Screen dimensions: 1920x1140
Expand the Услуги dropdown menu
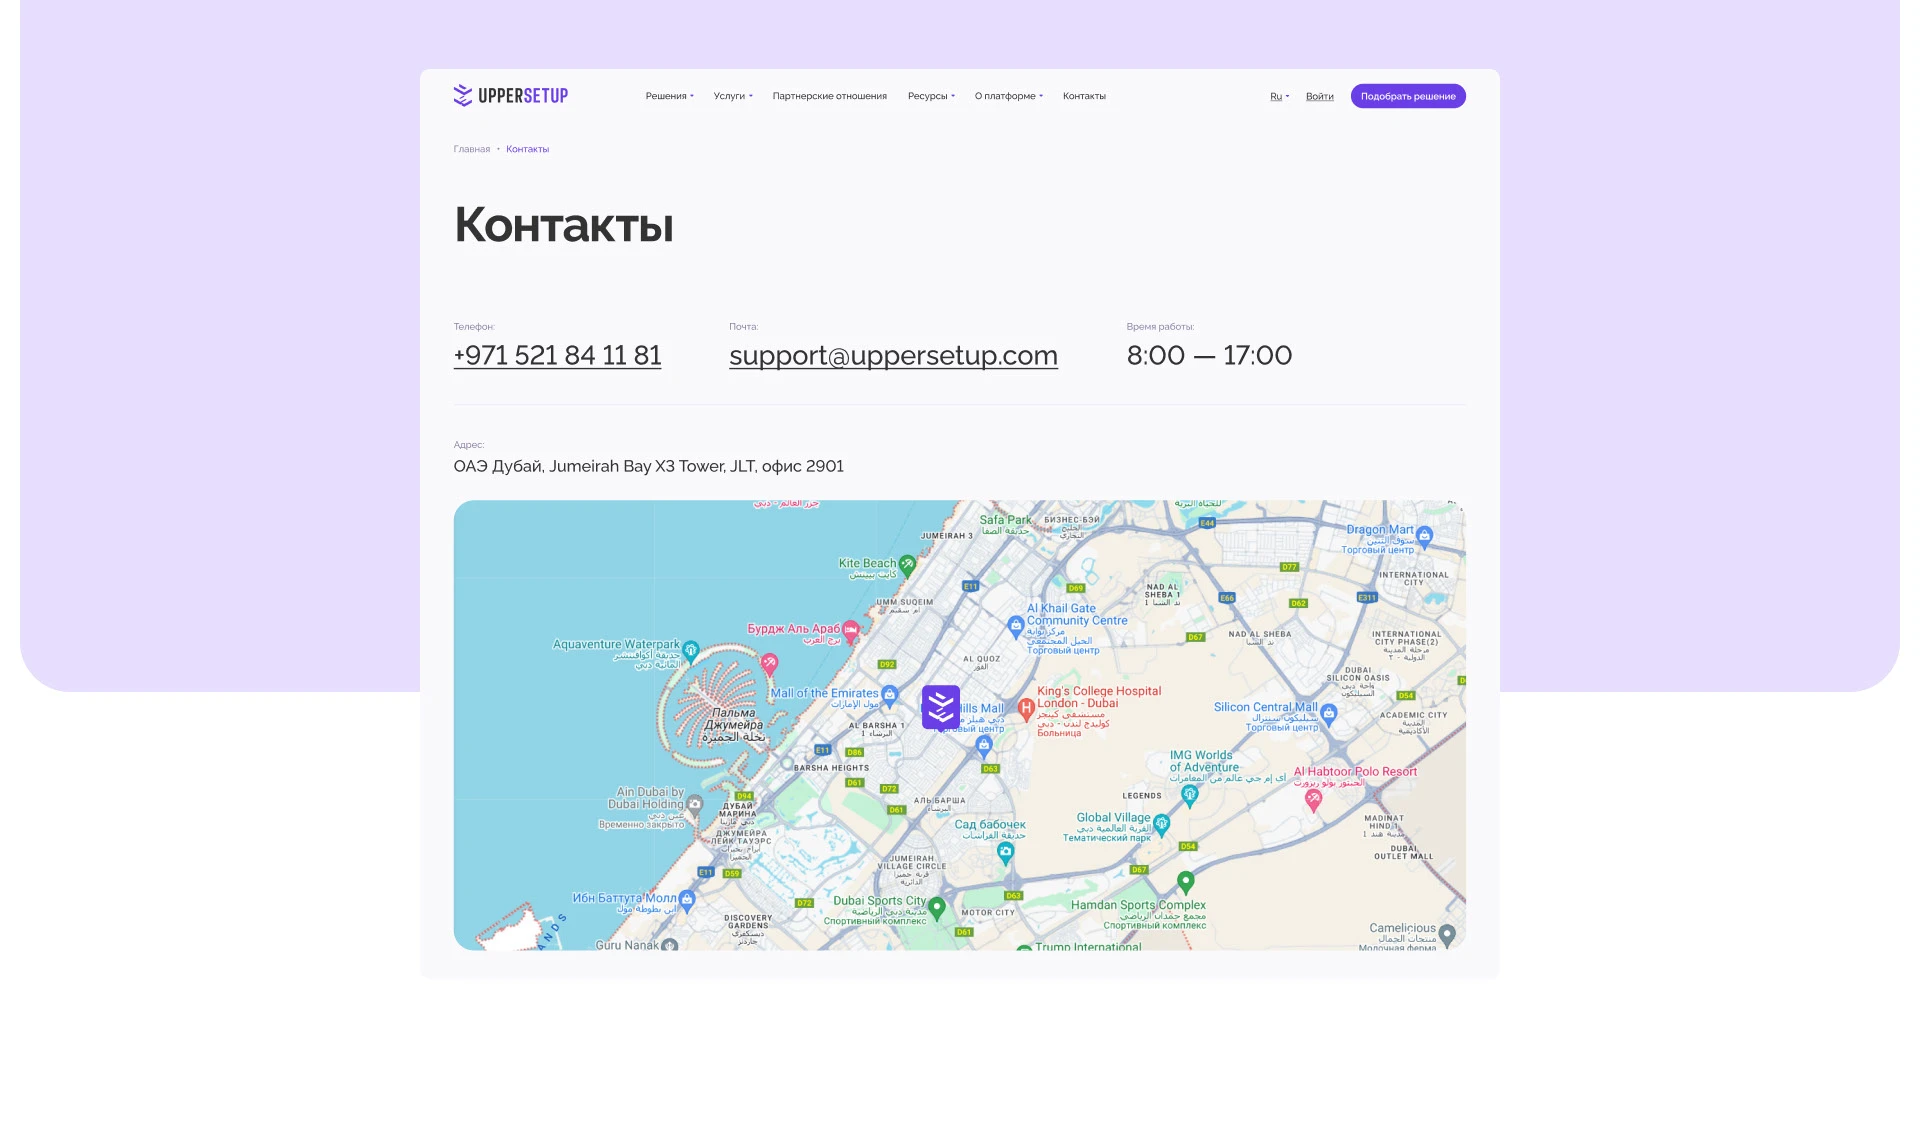pos(733,96)
